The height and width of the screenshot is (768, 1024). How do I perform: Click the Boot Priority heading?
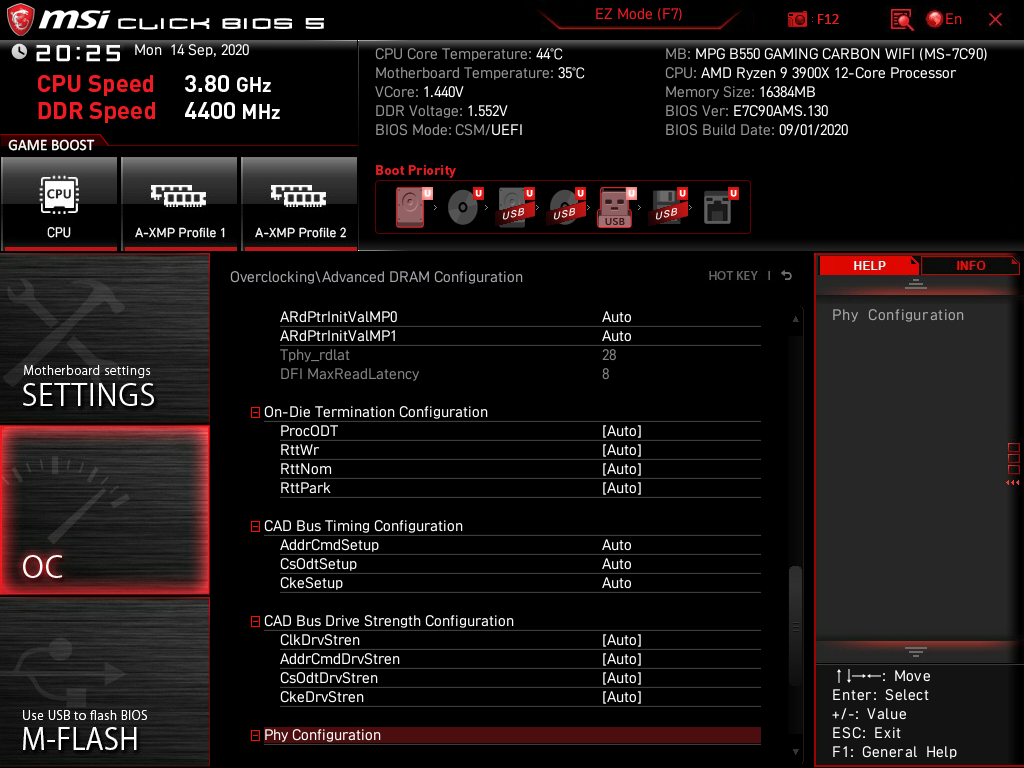[x=415, y=170]
